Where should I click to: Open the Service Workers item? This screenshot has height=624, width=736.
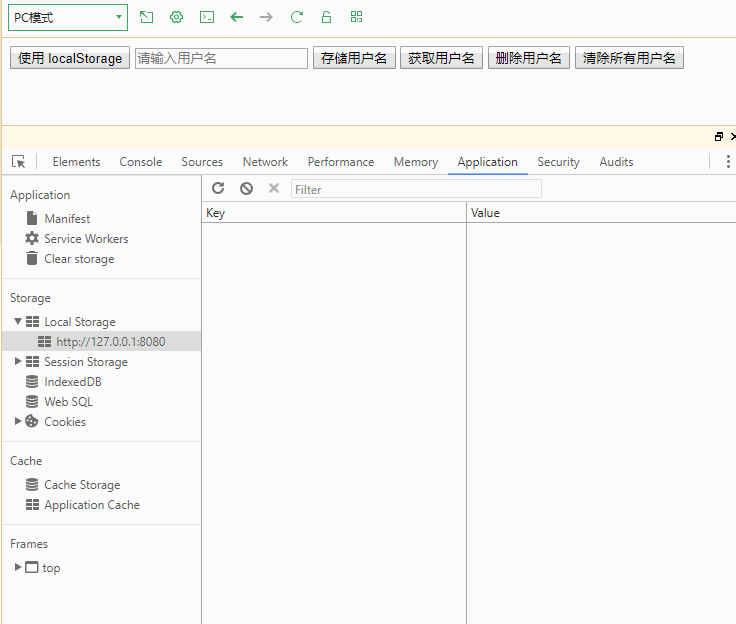[x=86, y=239]
